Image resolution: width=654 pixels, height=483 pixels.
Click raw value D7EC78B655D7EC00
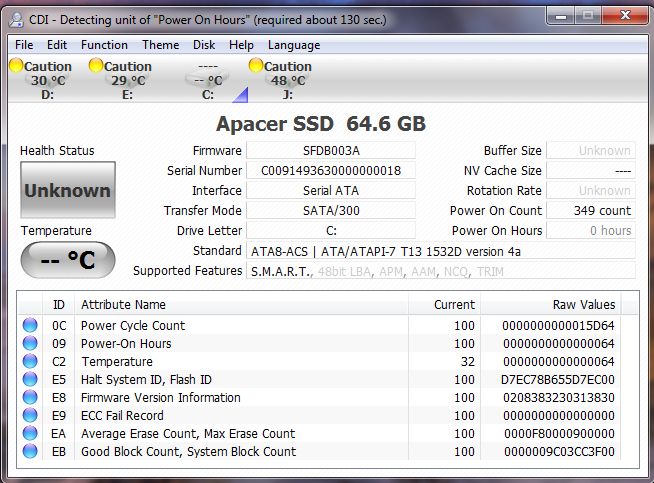[558, 380]
